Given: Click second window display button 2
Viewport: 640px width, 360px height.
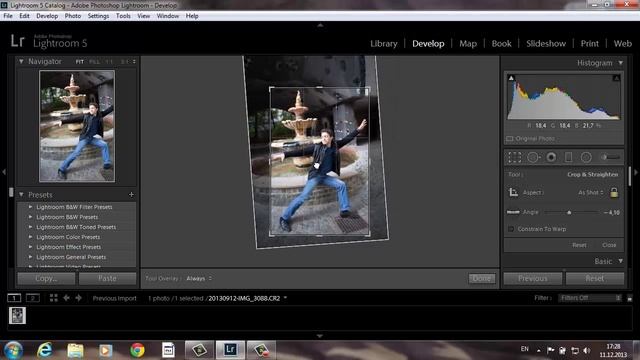Looking at the screenshot, I should 33,298.
